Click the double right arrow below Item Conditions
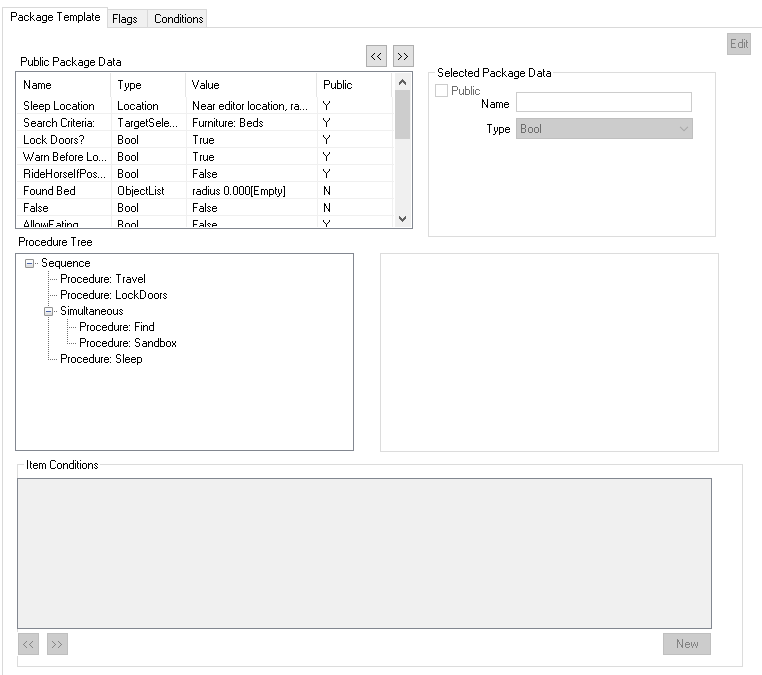 pos(57,645)
